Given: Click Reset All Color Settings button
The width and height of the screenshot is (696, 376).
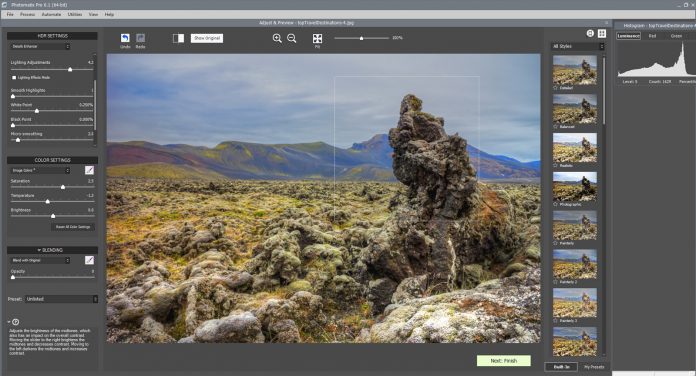Looking at the screenshot, I should point(73,227).
